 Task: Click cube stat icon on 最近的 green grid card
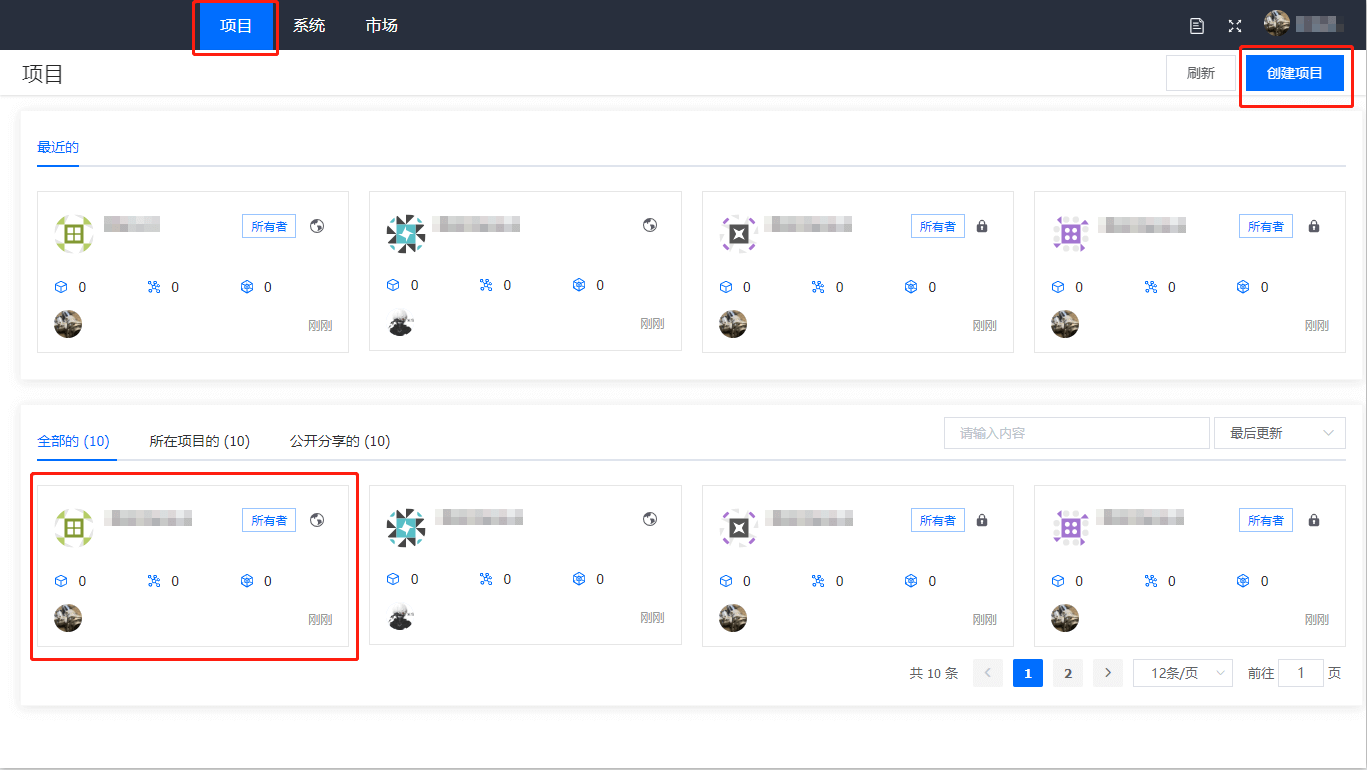pos(61,287)
